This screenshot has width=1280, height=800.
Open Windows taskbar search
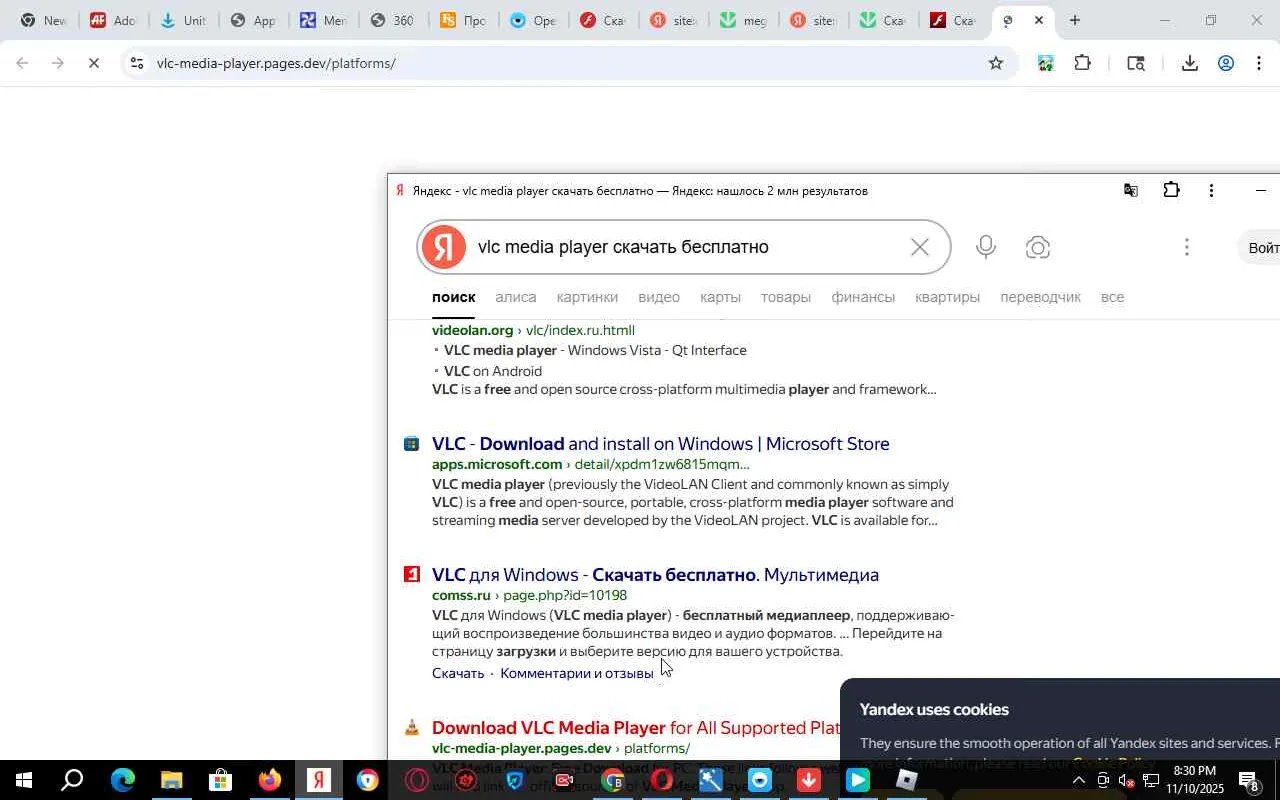[72, 780]
